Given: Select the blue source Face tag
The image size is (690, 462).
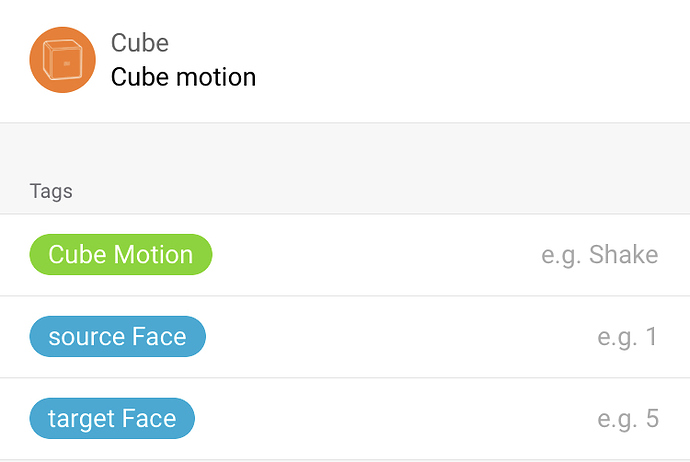Looking at the screenshot, I should point(117,337).
